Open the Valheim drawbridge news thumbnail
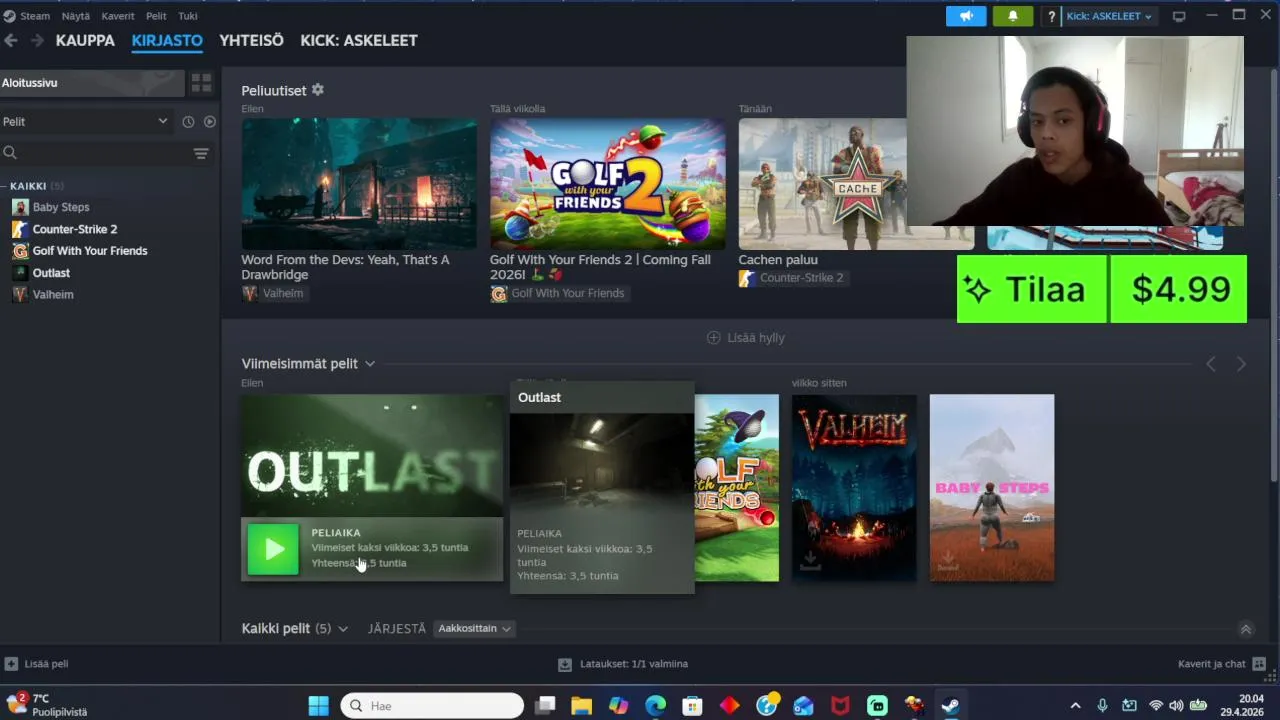Screen dimensions: 1280x720 [359, 184]
